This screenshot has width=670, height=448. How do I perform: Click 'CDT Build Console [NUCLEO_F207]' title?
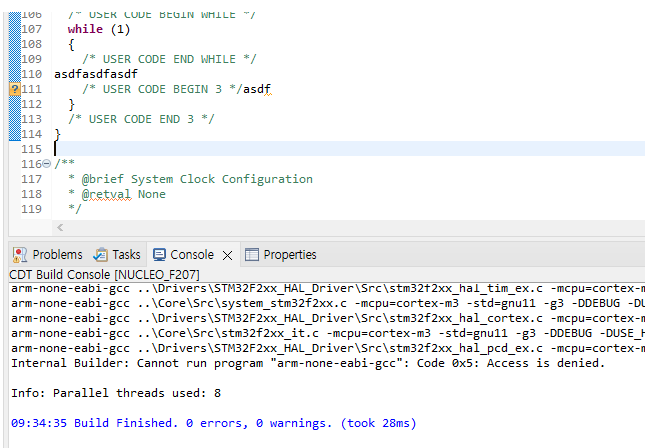(104, 274)
